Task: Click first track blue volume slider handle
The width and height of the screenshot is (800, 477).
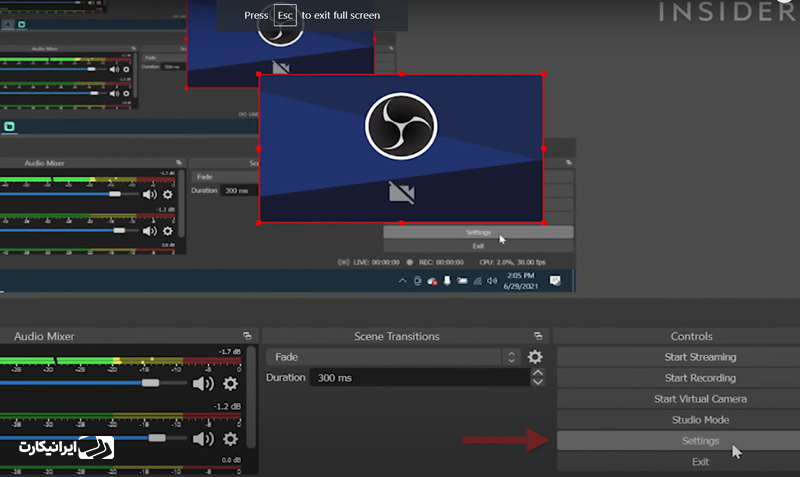Action: pos(150,383)
